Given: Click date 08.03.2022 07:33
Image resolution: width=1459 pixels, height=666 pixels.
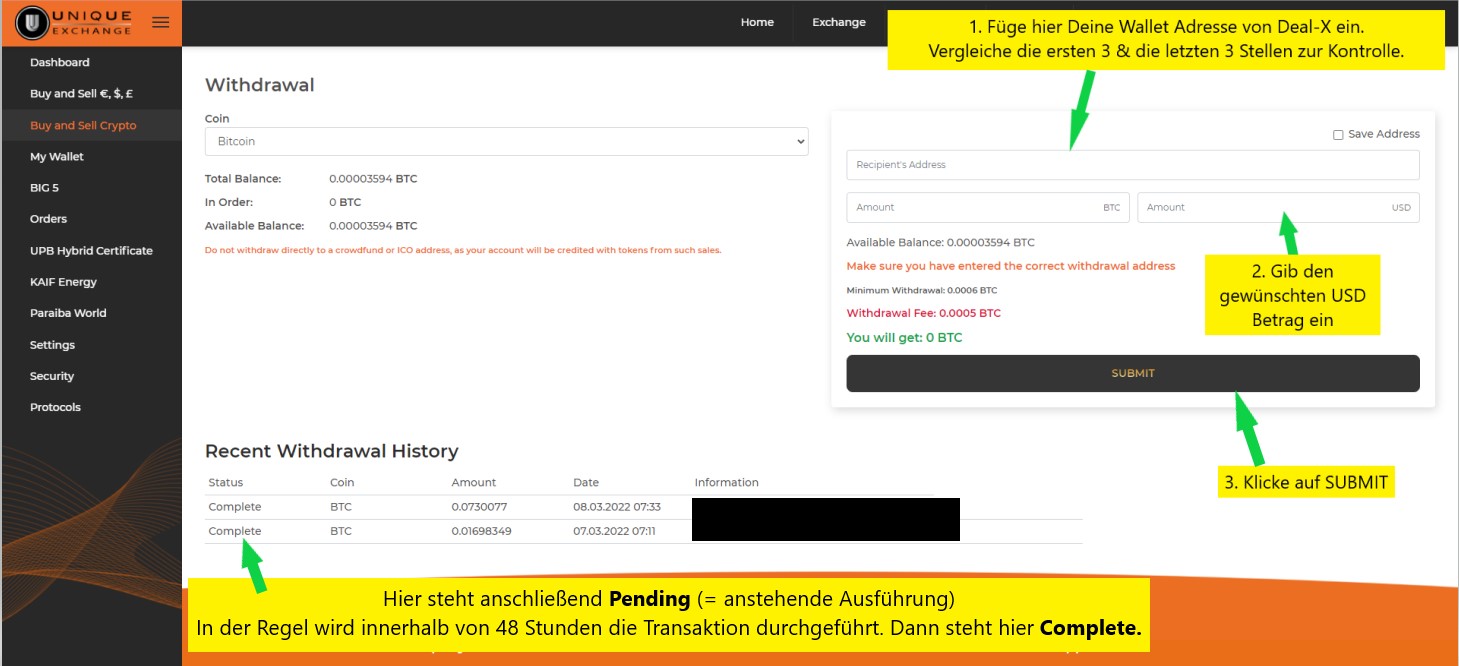Looking at the screenshot, I should (617, 507).
